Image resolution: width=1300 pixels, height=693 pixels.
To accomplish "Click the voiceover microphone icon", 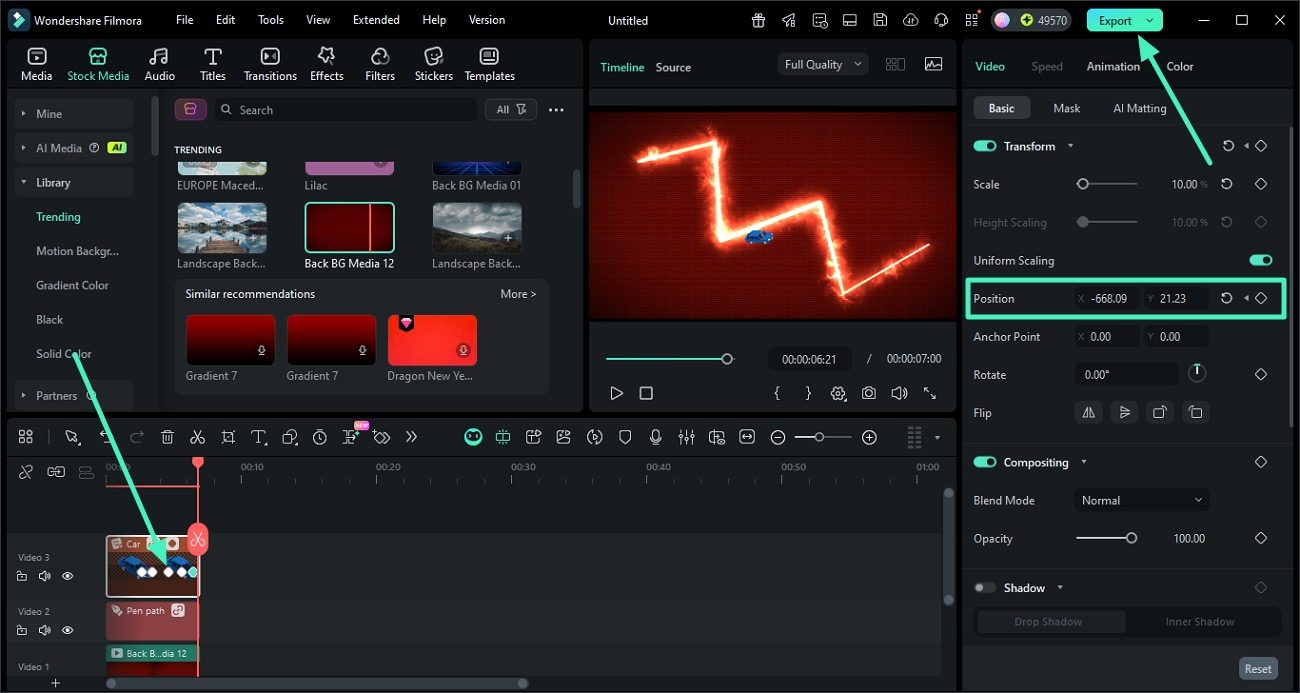I will coord(656,437).
